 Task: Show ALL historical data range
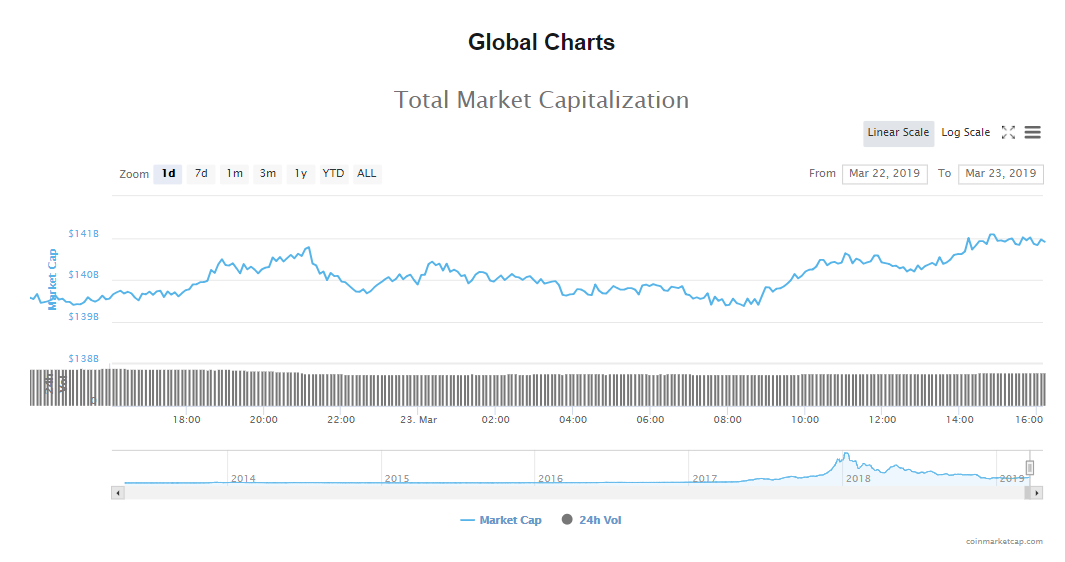tap(367, 174)
